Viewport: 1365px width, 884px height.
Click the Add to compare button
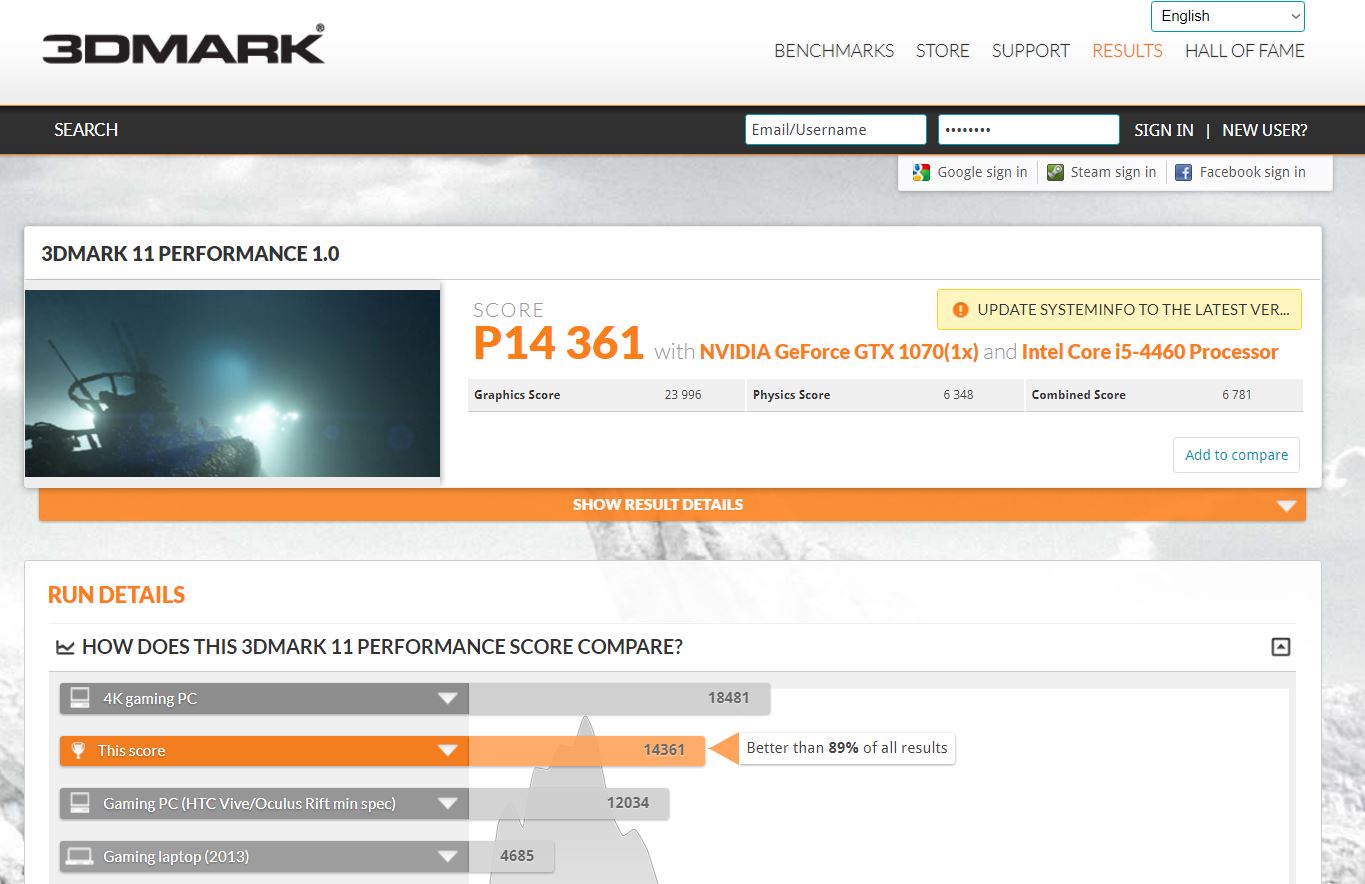[1237, 455]
